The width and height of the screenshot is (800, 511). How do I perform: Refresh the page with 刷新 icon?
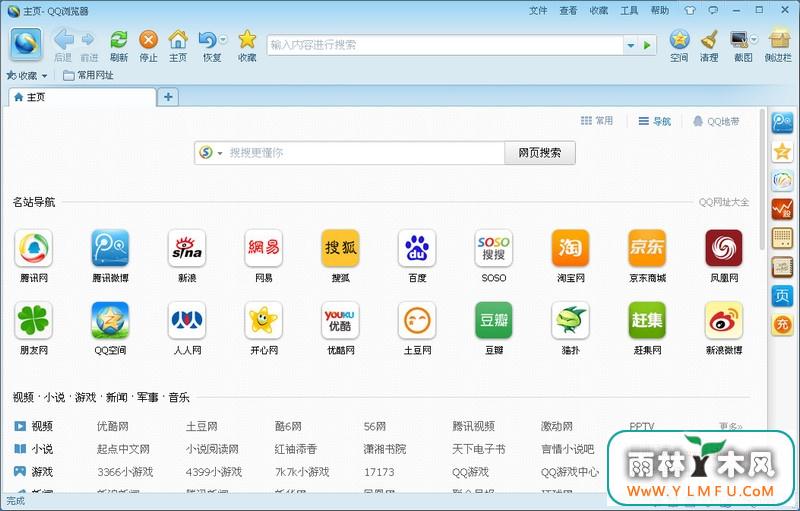point(119,39)
